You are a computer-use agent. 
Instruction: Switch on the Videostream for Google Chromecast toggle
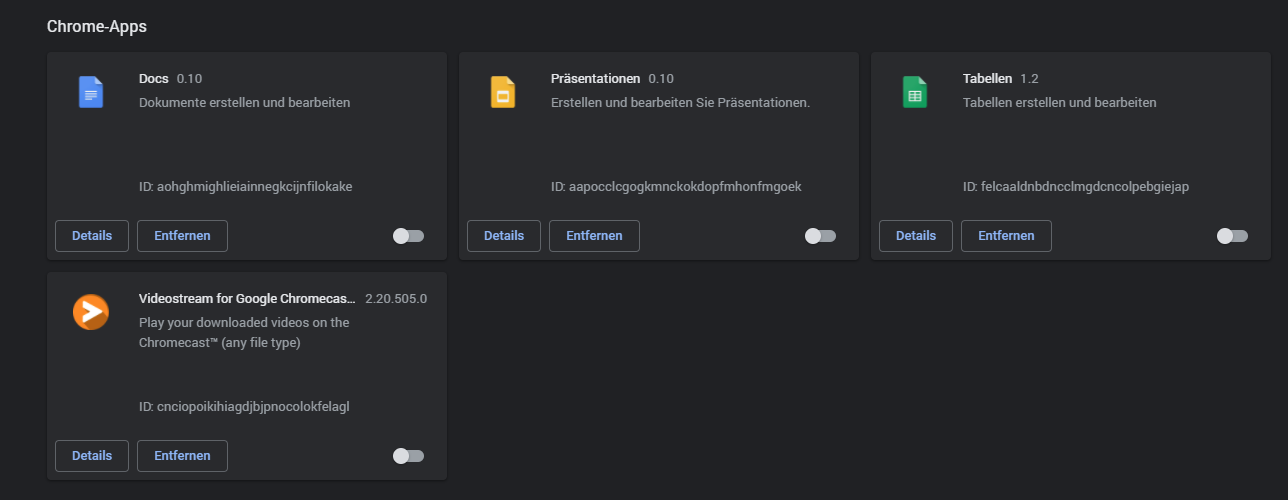coord(408,456)
